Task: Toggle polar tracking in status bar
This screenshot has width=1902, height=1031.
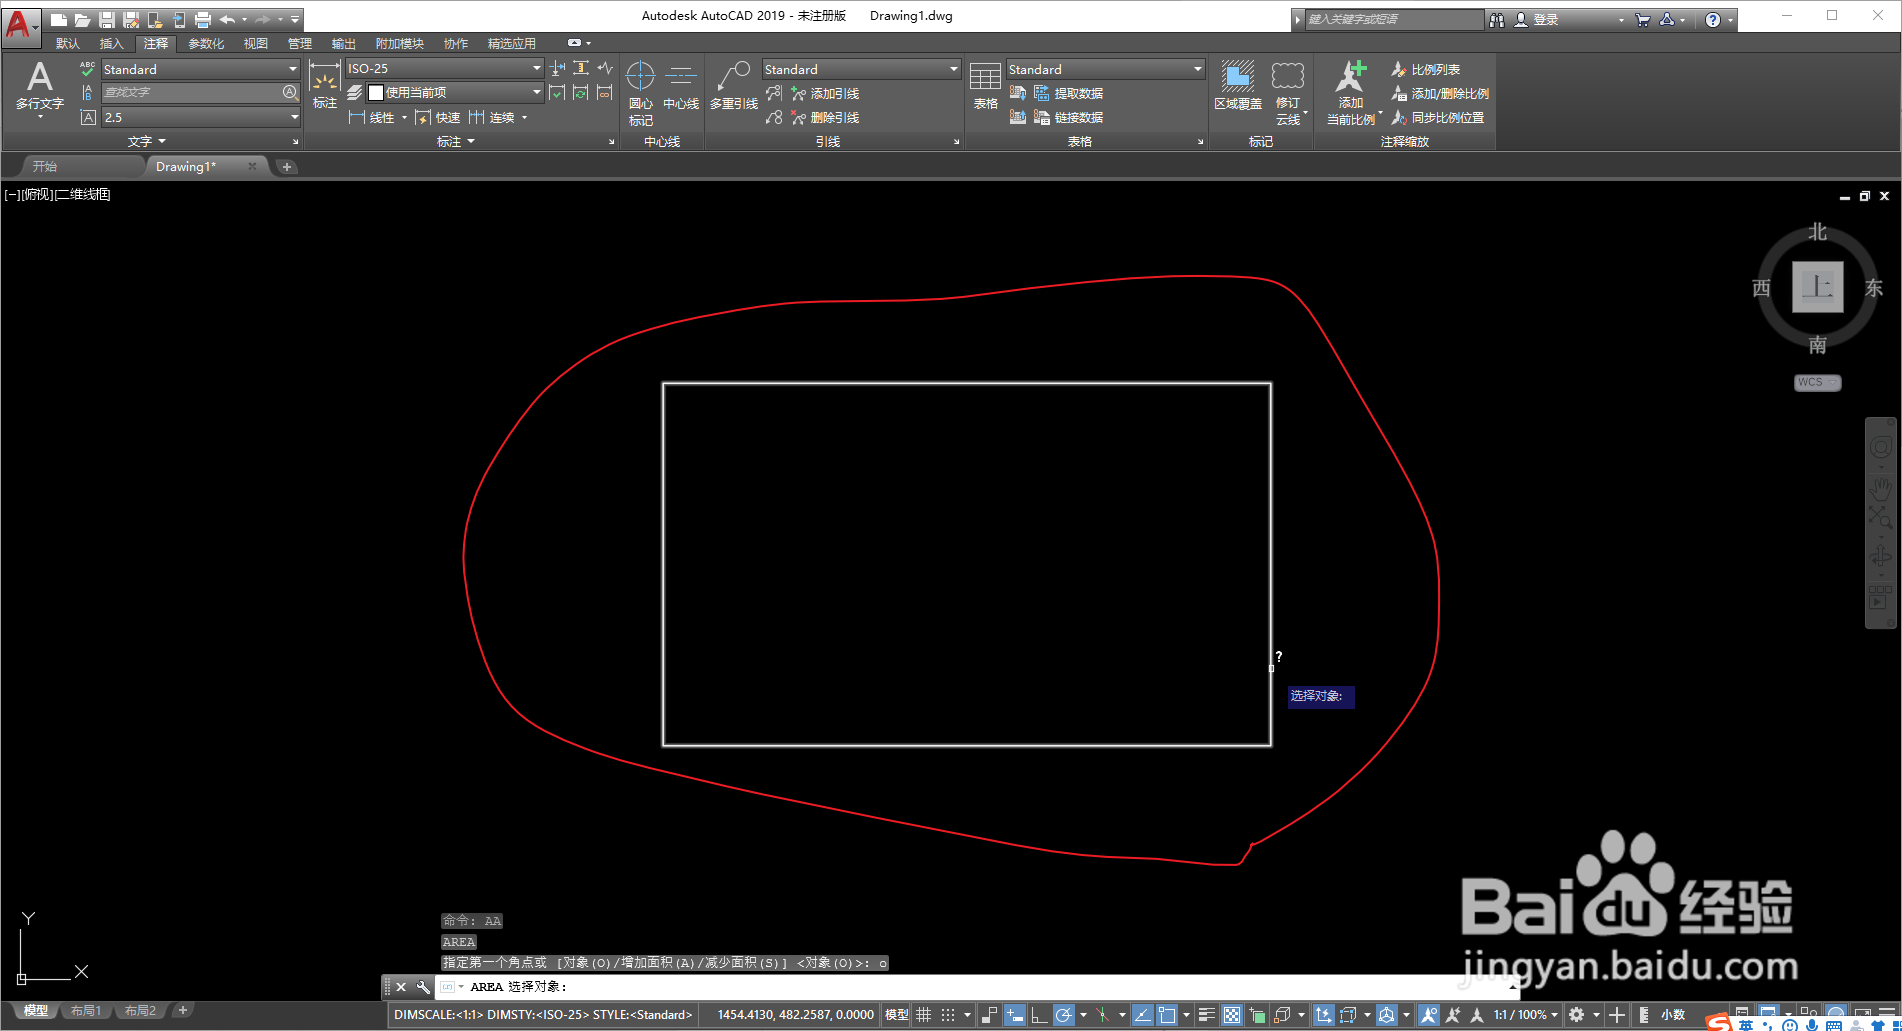Action: pyautogui.click(x=1063, y=1014)
